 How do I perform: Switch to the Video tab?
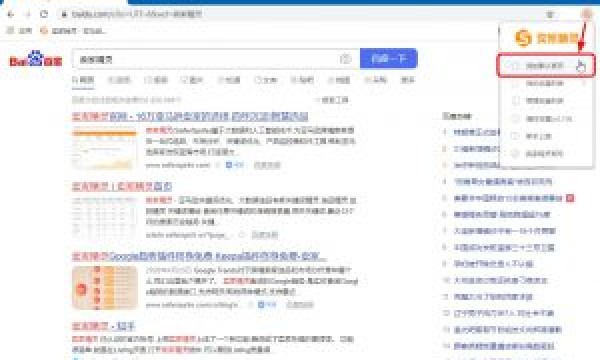click(156, 80)
